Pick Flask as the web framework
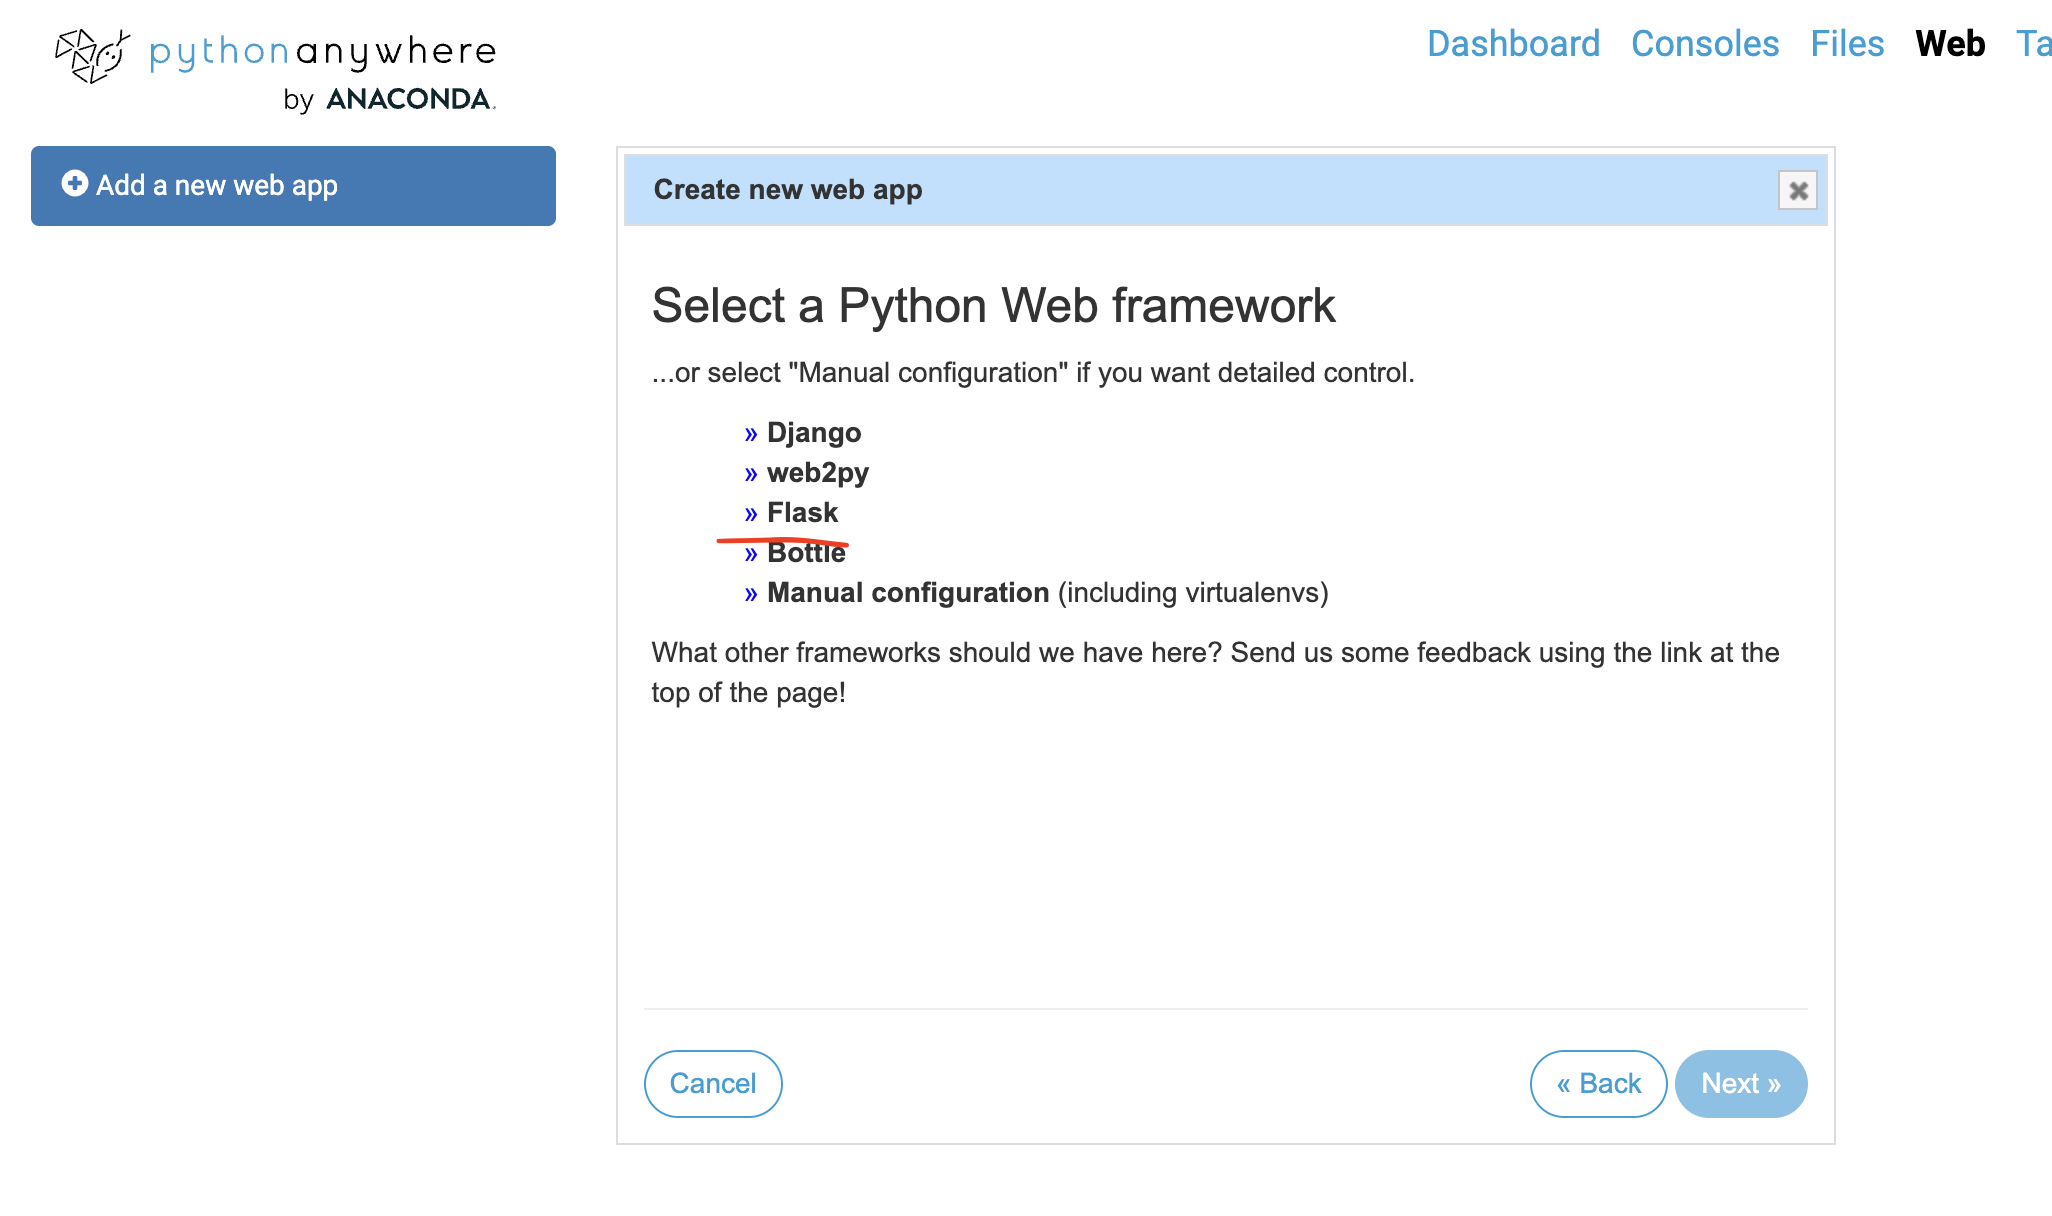The height and width of the screenshot is (1216, 2052). (x=802, y=513)
